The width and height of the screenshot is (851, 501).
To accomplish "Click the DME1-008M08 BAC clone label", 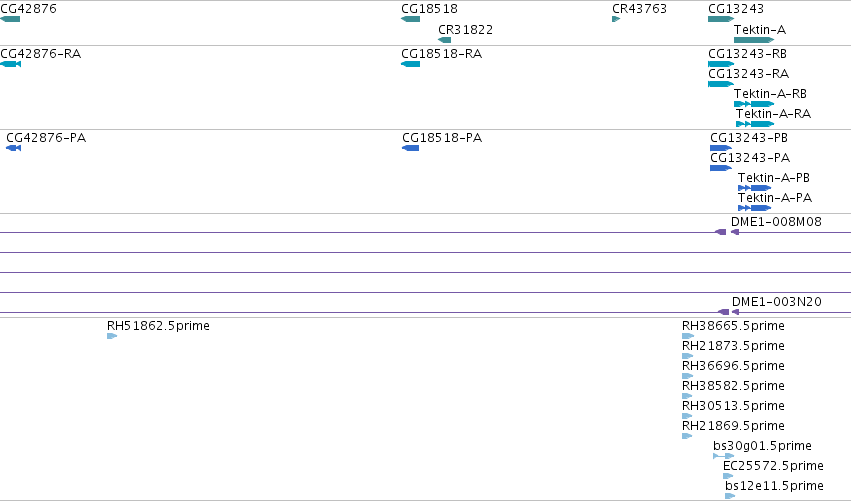I will pos(776,222).
